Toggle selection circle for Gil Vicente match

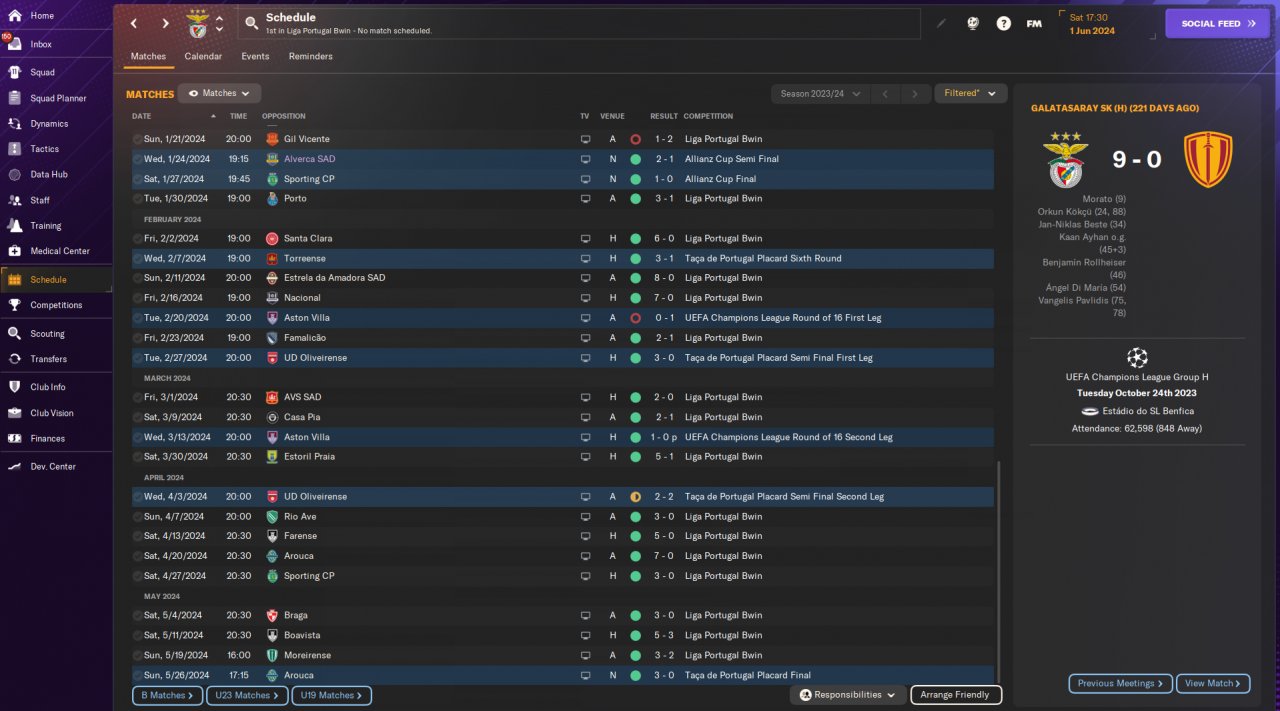[x=138, y=139]
